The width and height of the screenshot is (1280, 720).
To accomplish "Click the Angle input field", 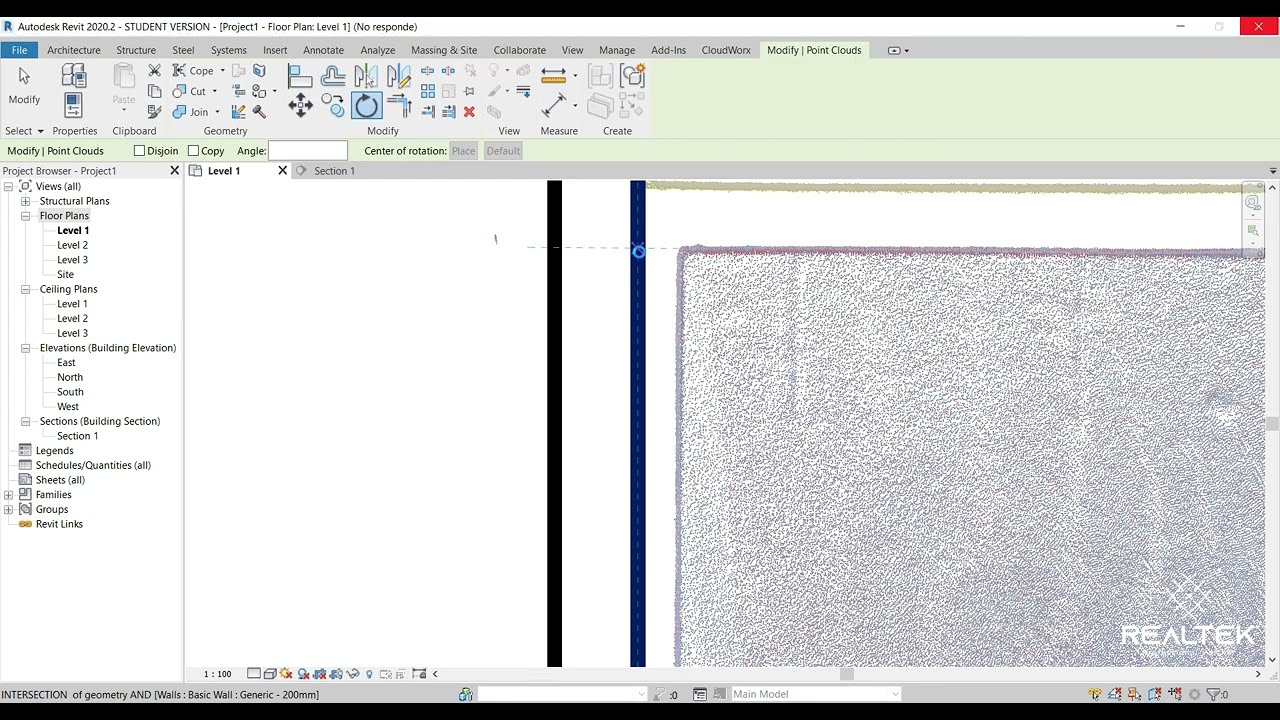I will pos(308,151).
